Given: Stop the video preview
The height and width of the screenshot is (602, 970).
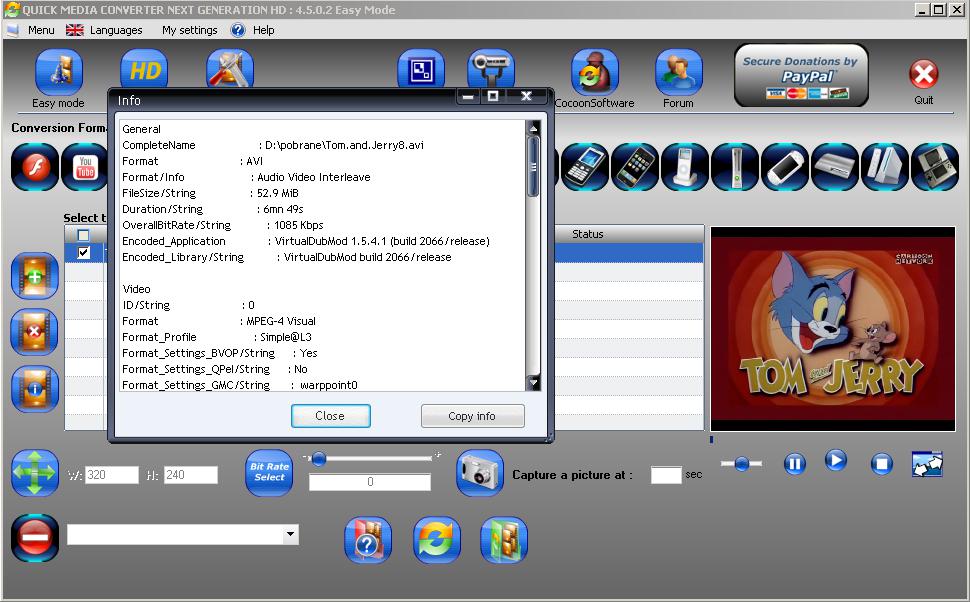Looking at the screenshot, I should tap(882, 463).
